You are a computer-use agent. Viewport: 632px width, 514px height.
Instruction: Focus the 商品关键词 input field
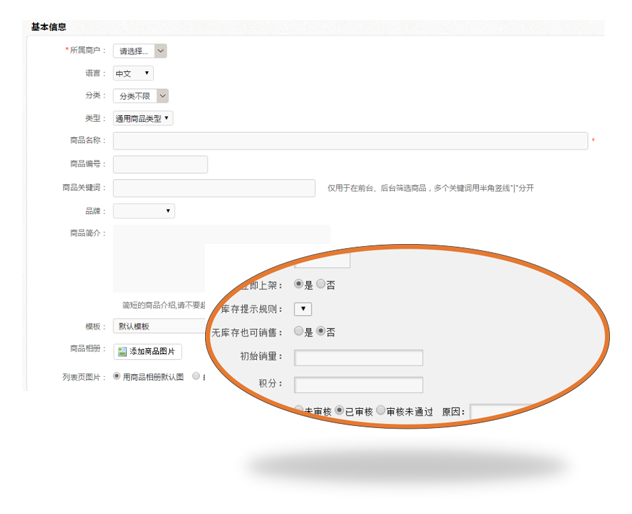tap(214, 188)
